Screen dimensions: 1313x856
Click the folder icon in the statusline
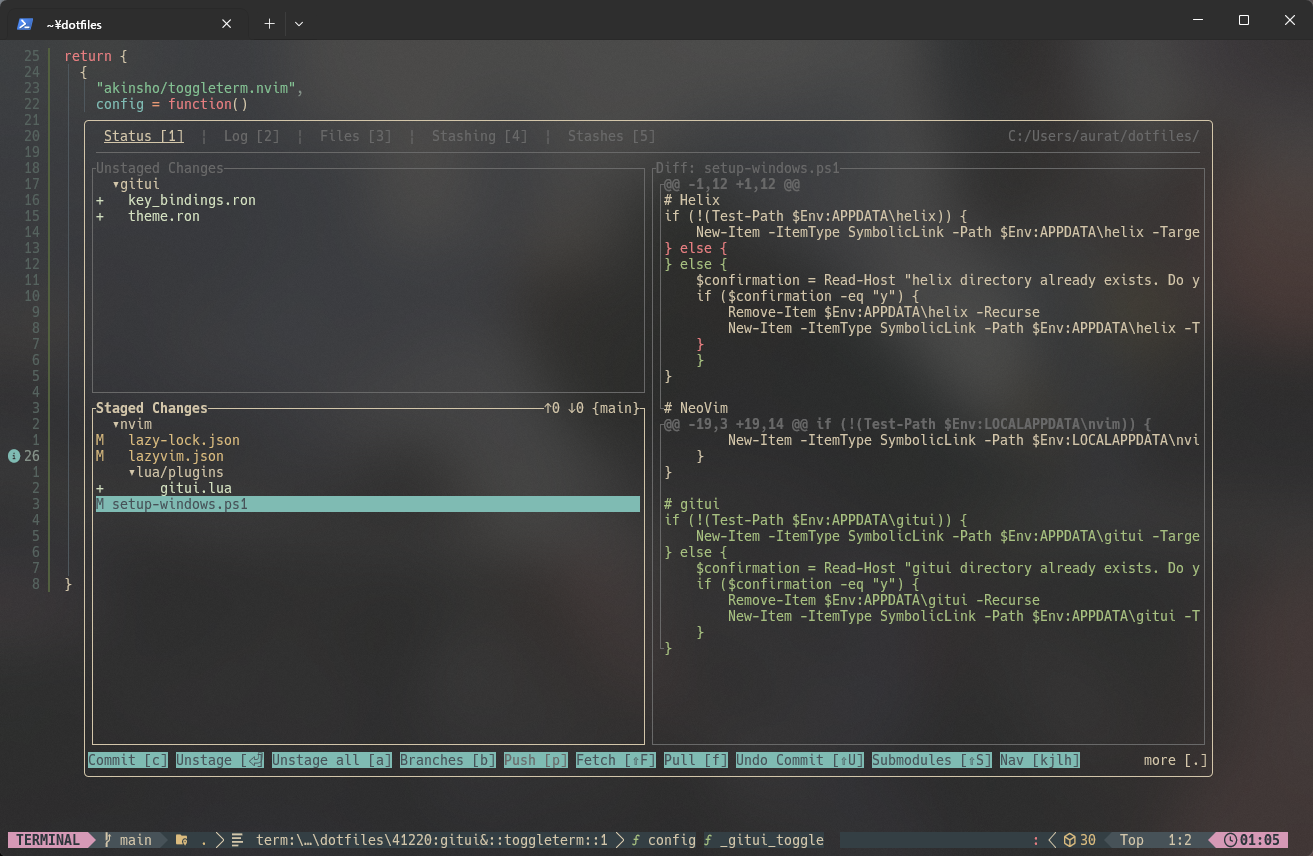pyautogui.click(x=181, y=840)
